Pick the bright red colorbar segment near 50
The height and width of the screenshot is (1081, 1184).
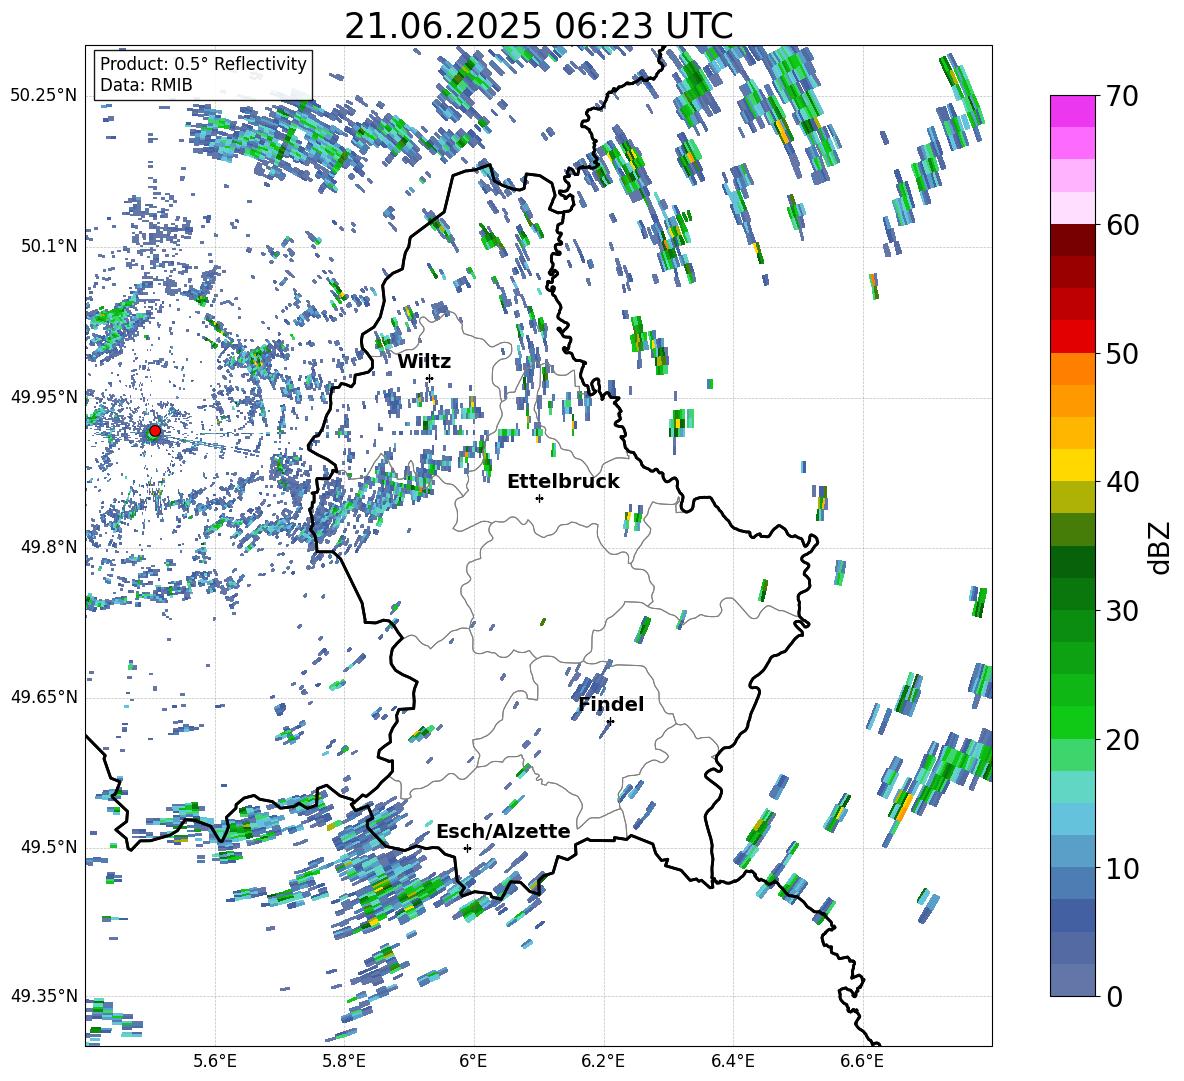(1072, 337)
